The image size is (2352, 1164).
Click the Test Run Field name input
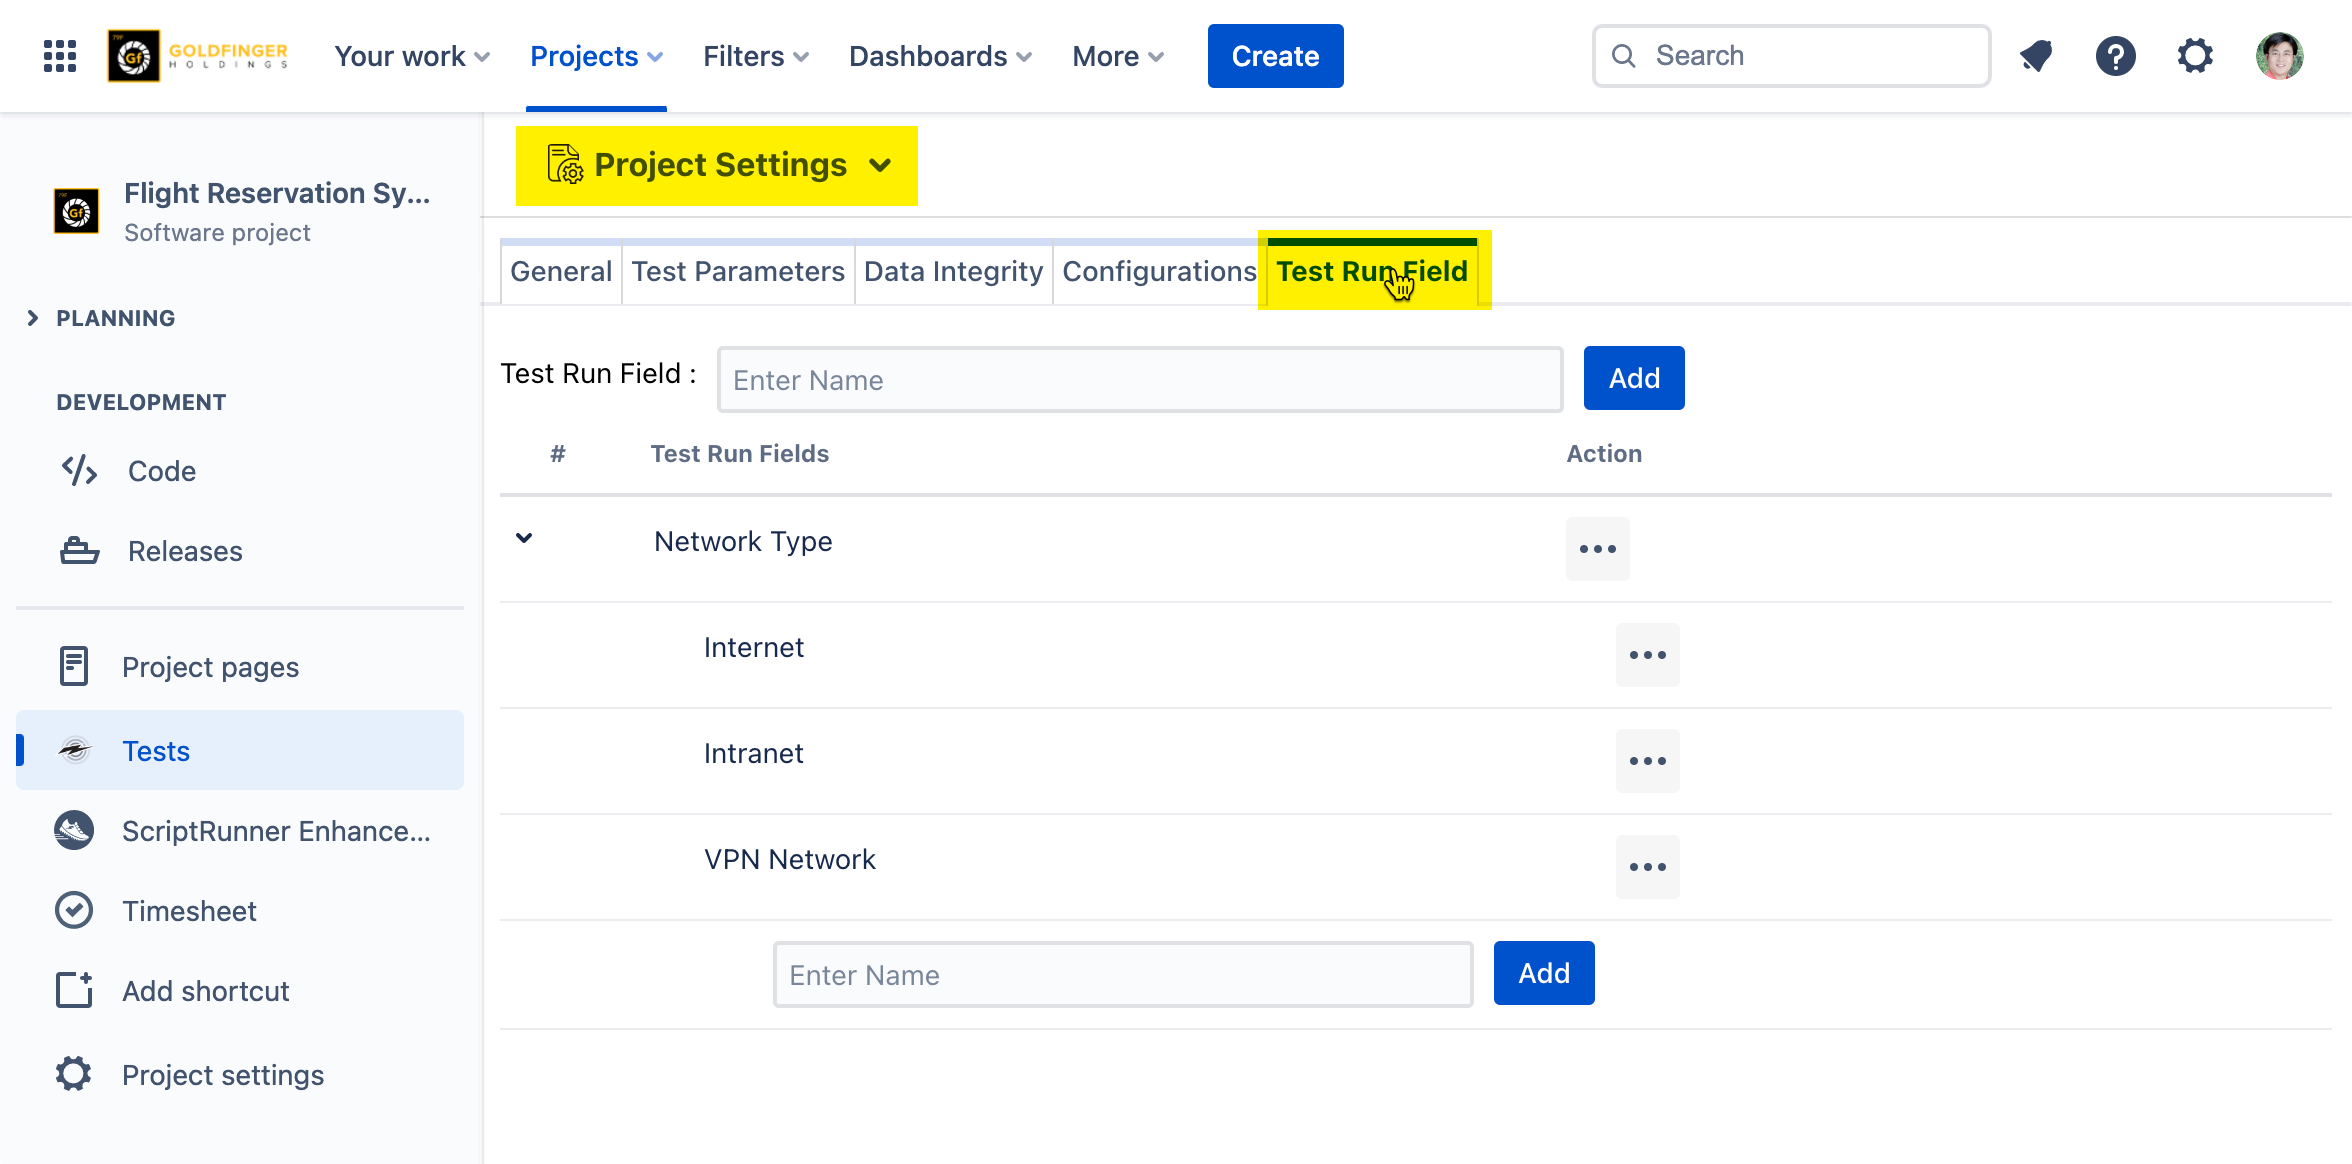pos(1140,380)
